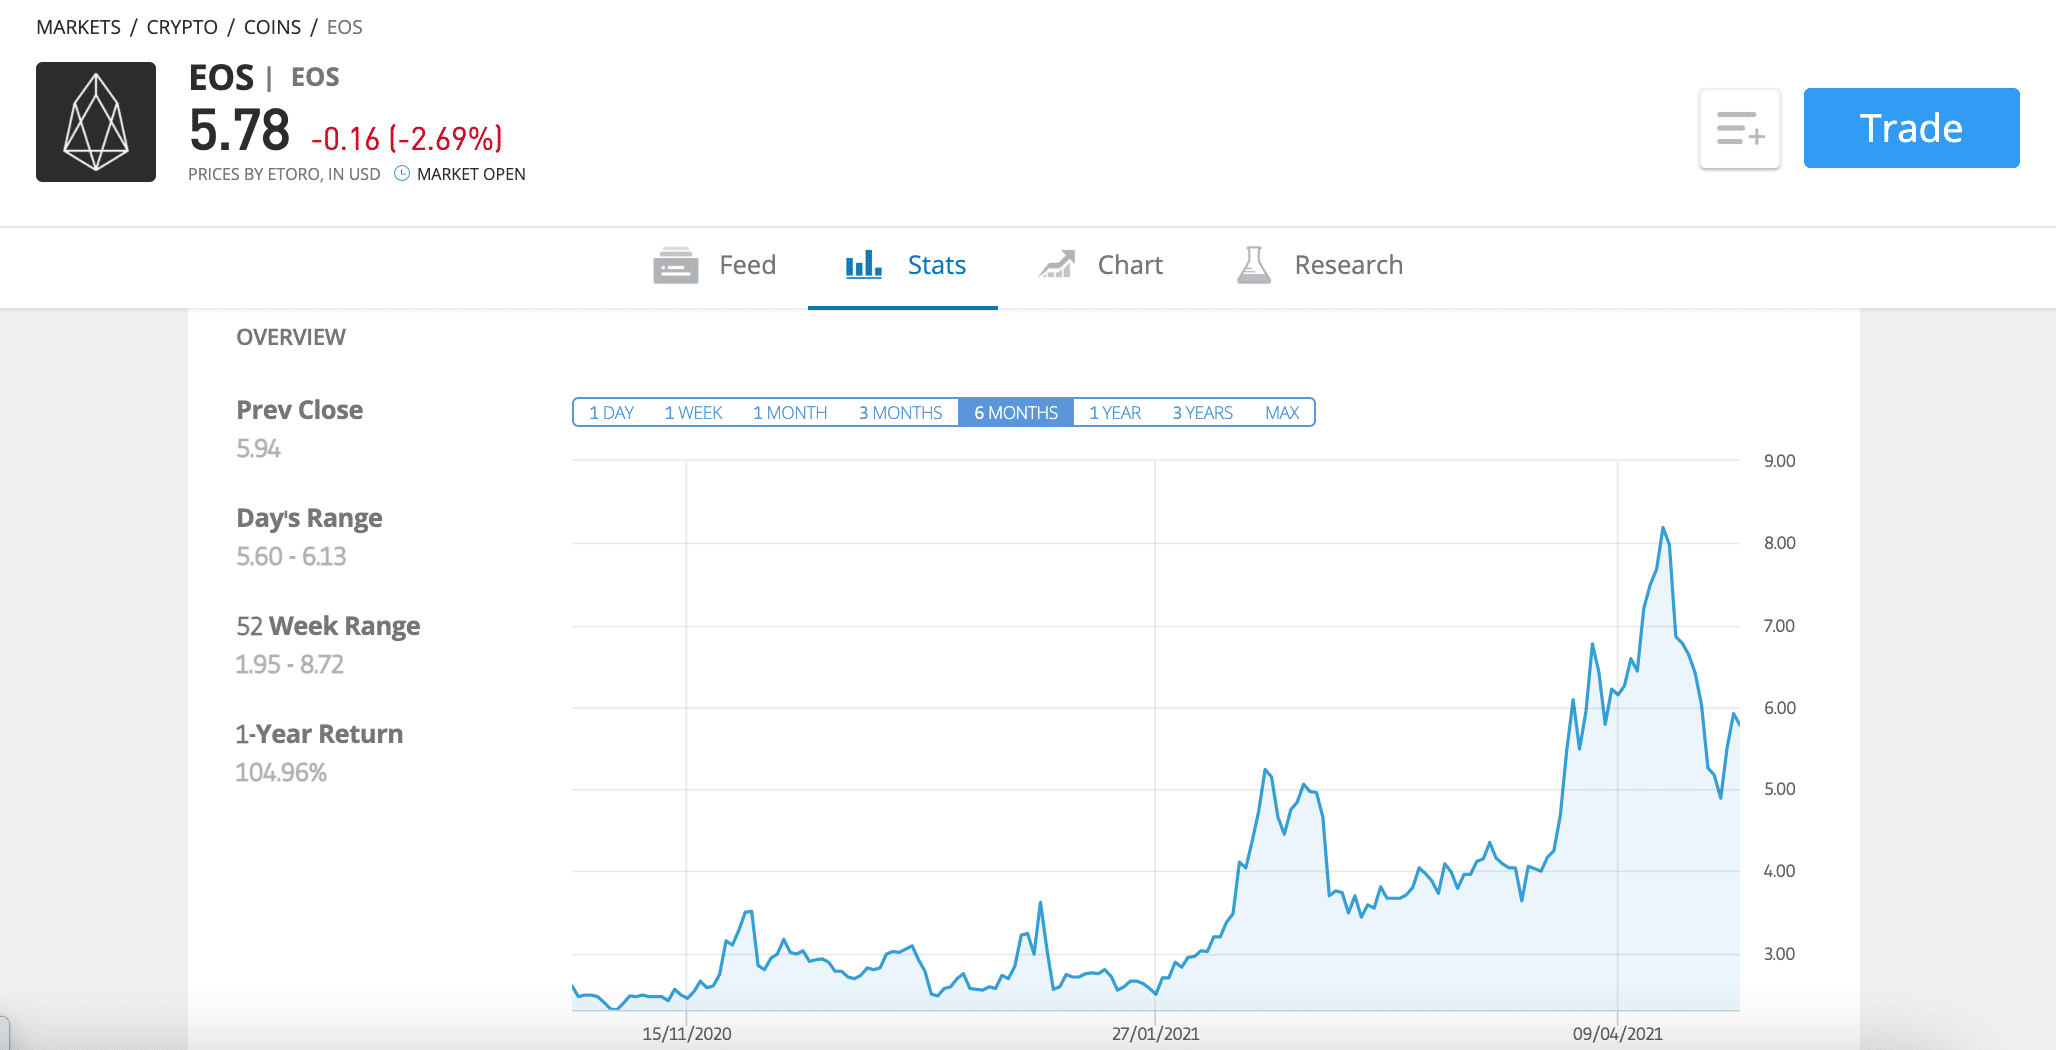The width and height of the screenshot is (2056, 1050).
Task: Open the CRYPTO breadcrumb link
Action: (x=182, y=27)
